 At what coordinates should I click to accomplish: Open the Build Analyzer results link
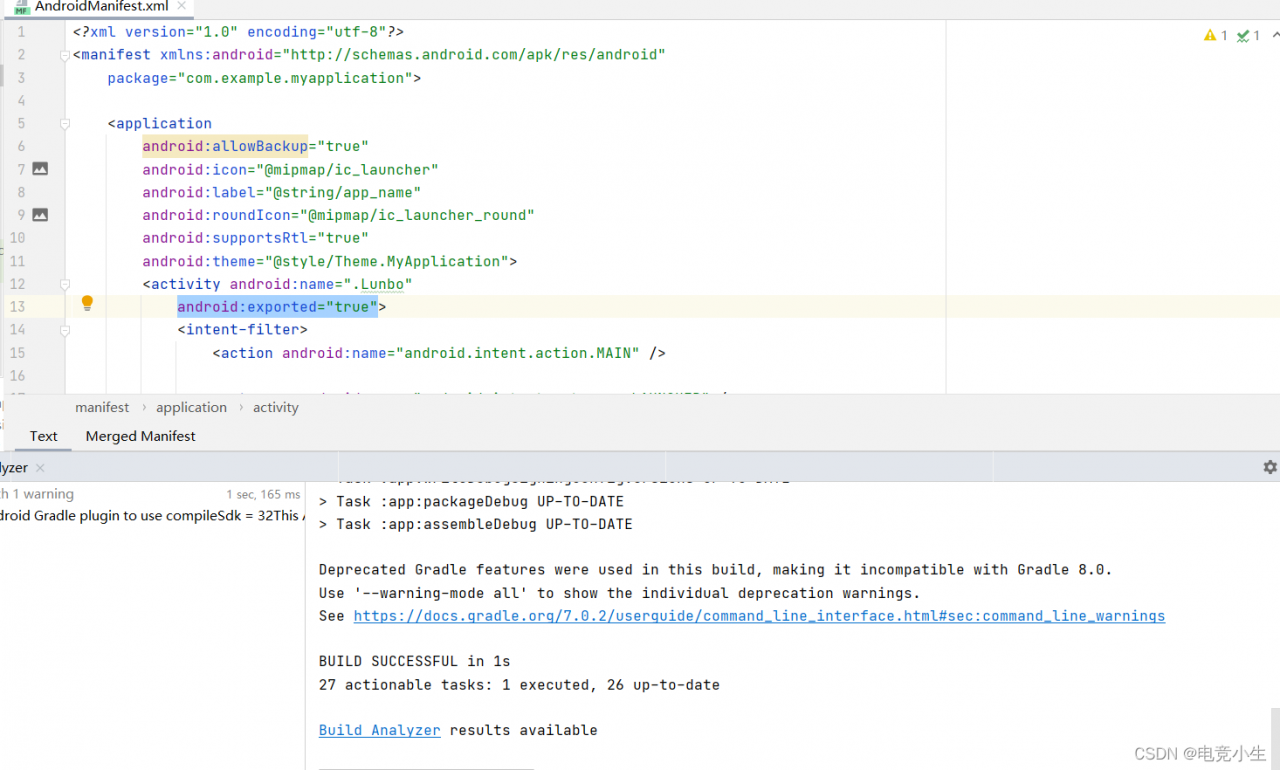379,730
